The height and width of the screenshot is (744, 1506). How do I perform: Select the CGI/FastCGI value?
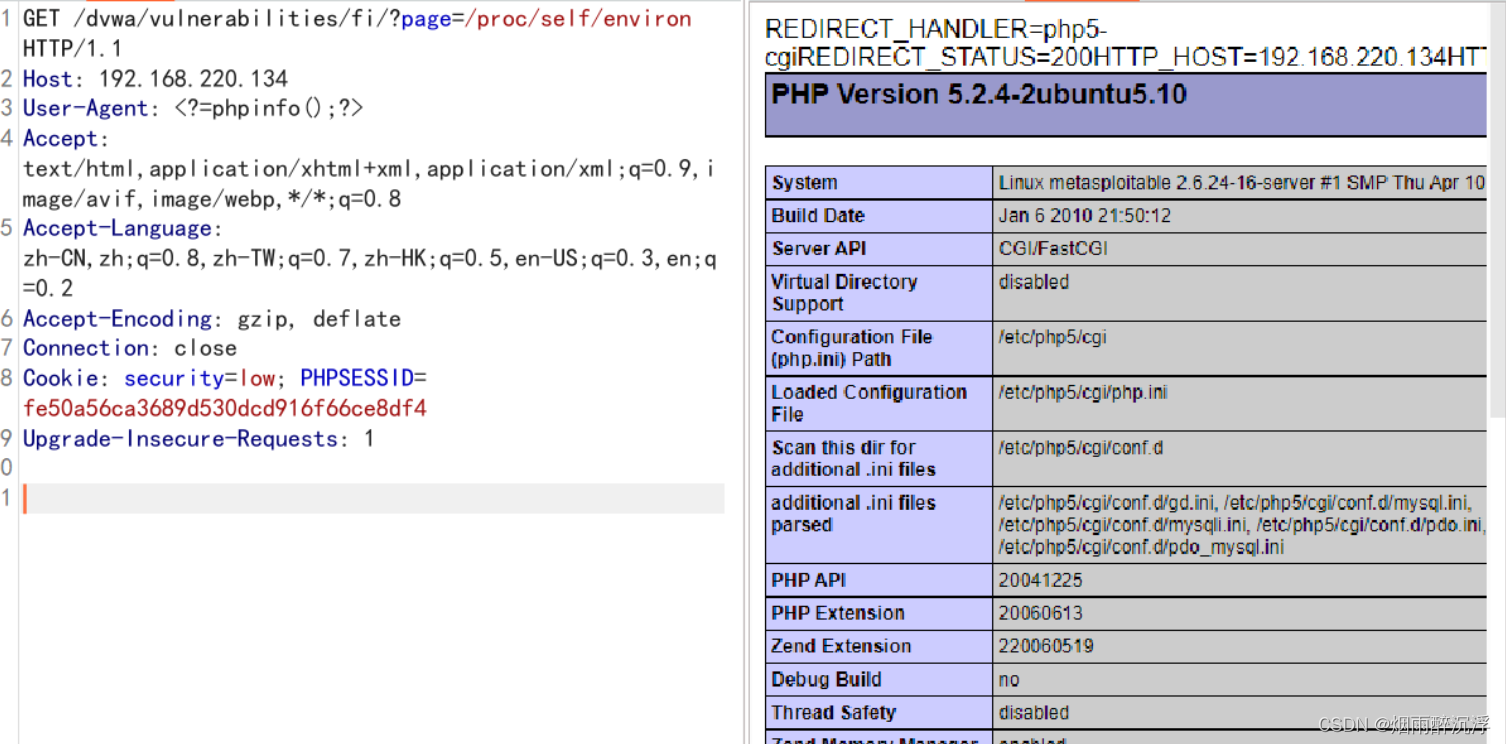1052,249
